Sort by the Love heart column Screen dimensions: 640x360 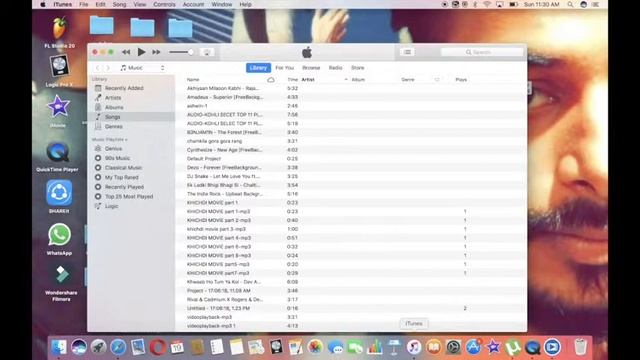437,80
